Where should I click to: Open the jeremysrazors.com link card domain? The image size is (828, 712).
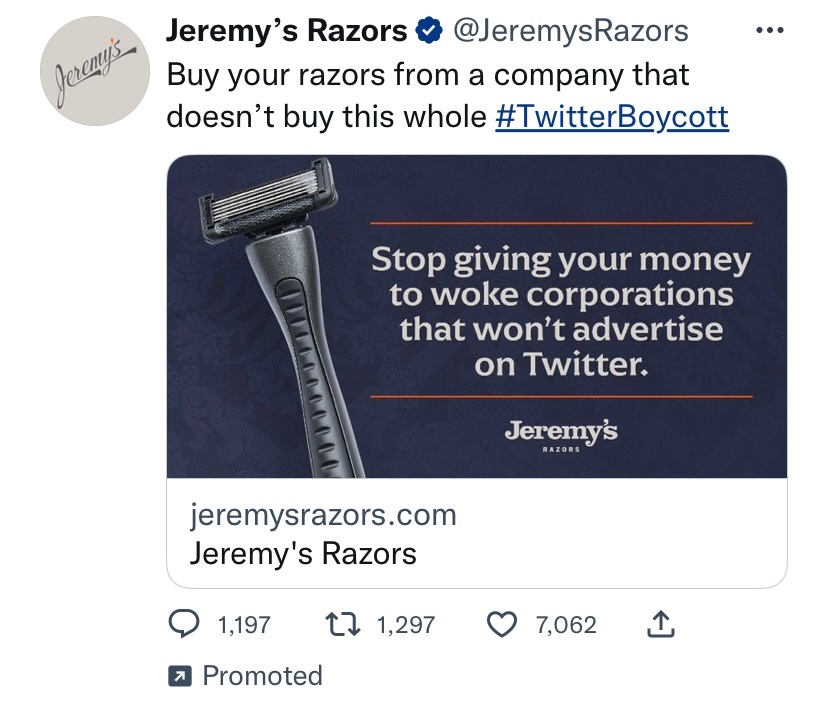[323, 515]
